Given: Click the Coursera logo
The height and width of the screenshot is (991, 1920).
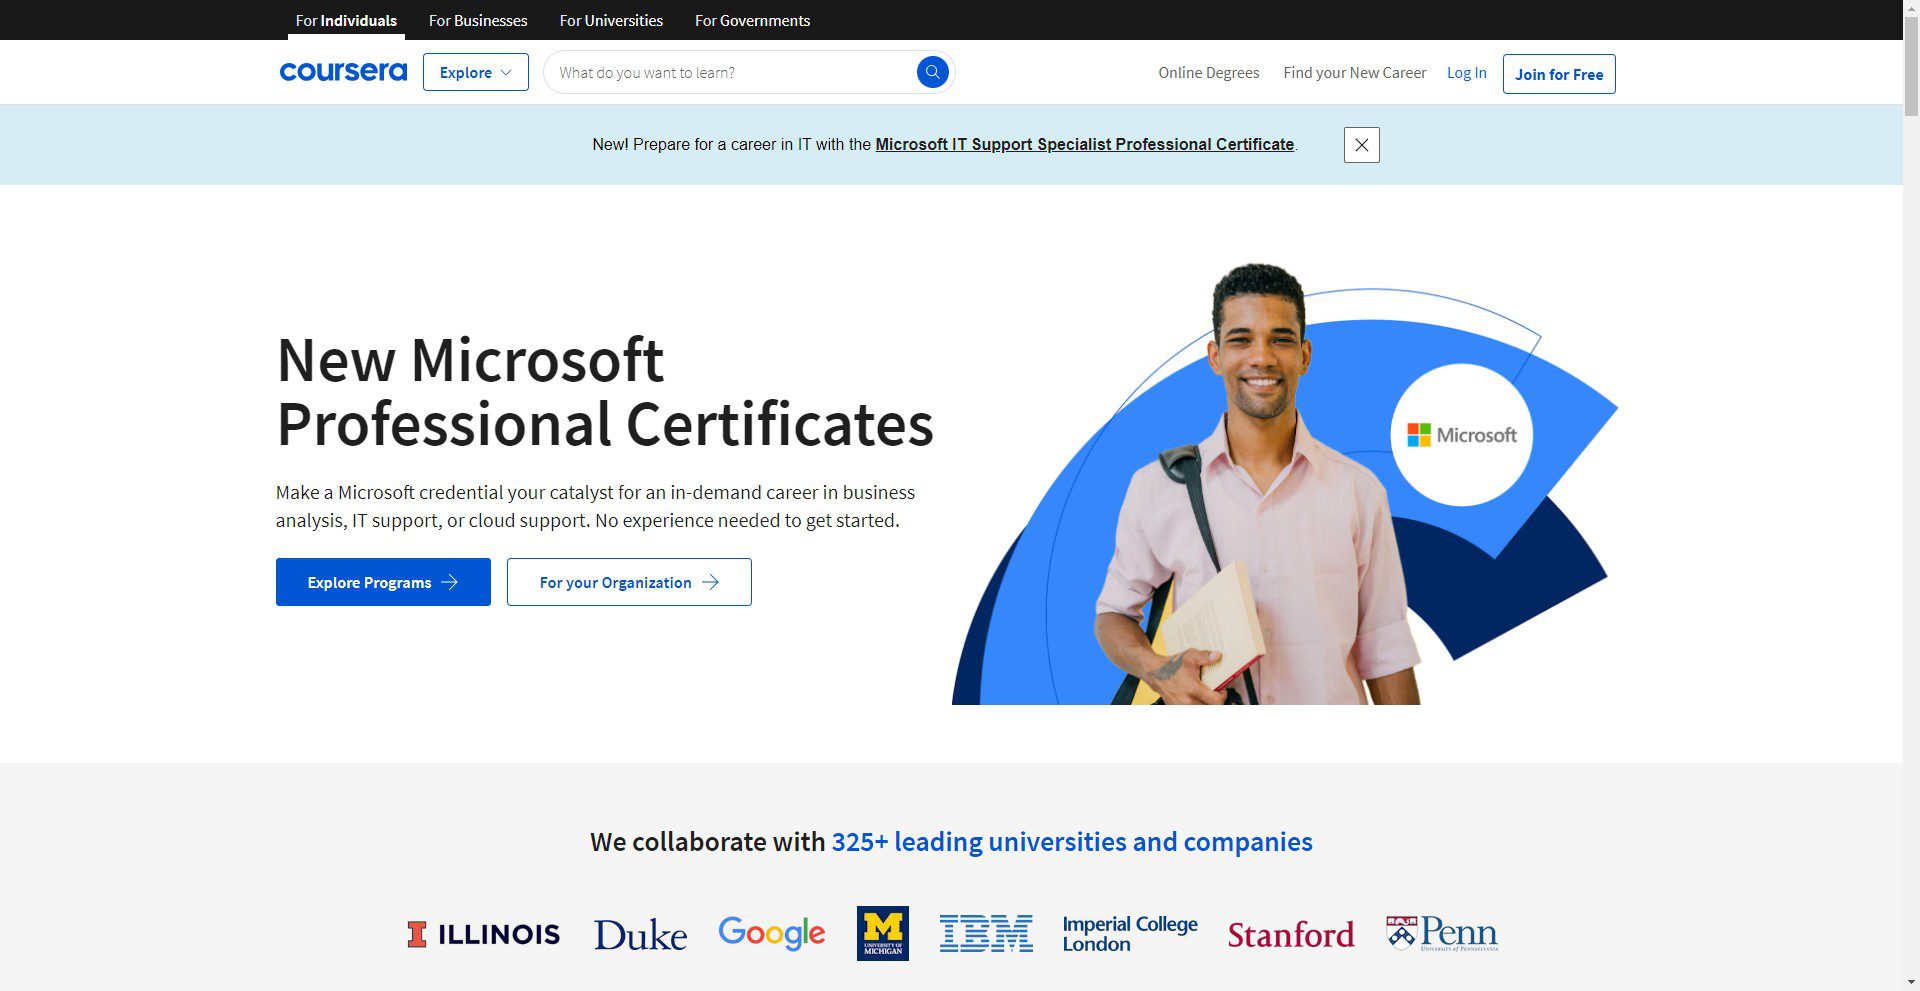Looking at the screenshot, I should (343, 72).
